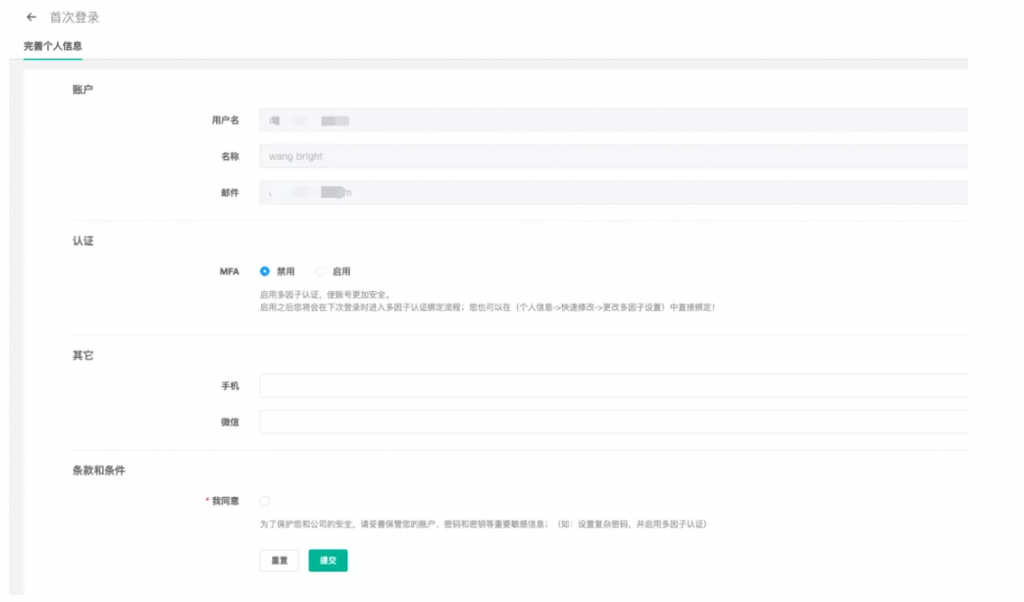Viewport: 1024px width, 602px height.
Task: Click the 认证 section heading
Action: [83, 241]
